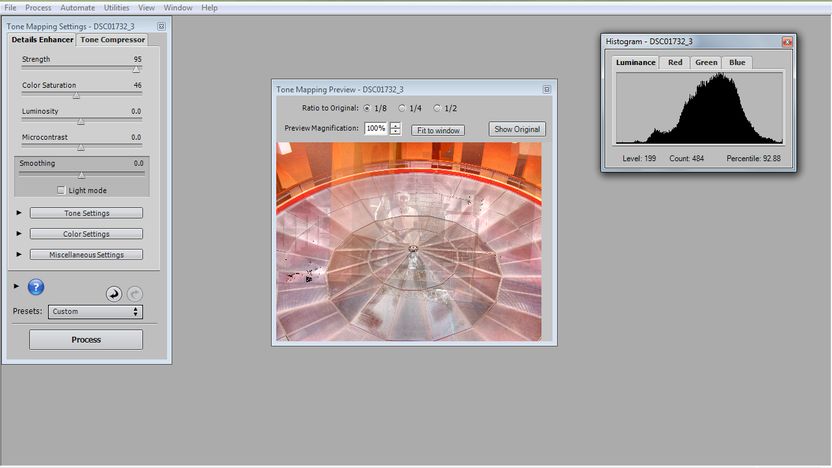This screenshot has height=468, width=832.
Task: Switch histogram to the Blue tab
Action: (x=737, y=63)
